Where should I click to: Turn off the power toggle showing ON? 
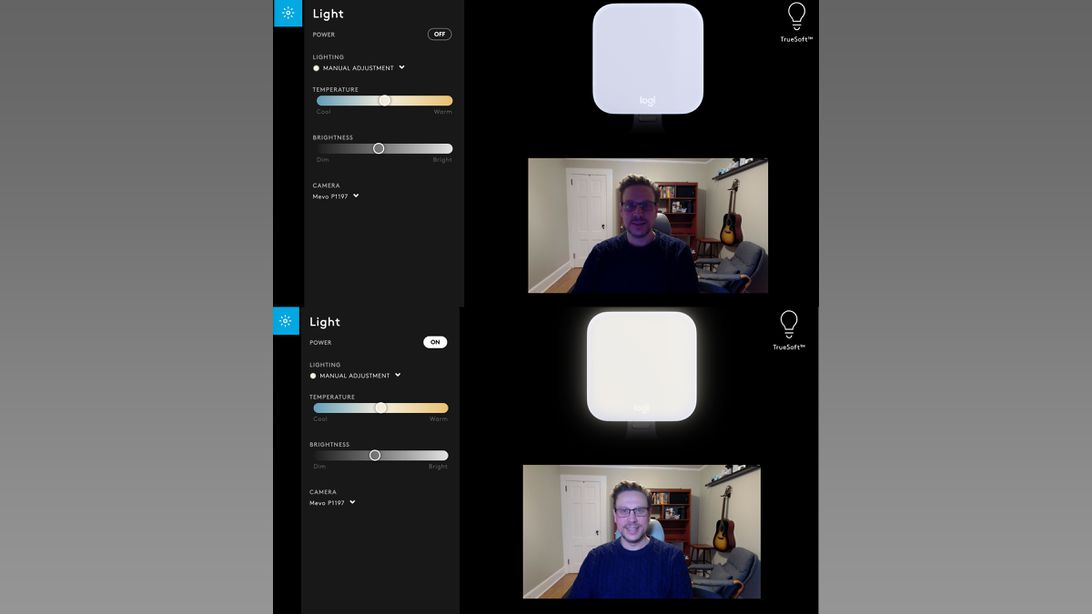pyautogui.click(x=435, y=342)
